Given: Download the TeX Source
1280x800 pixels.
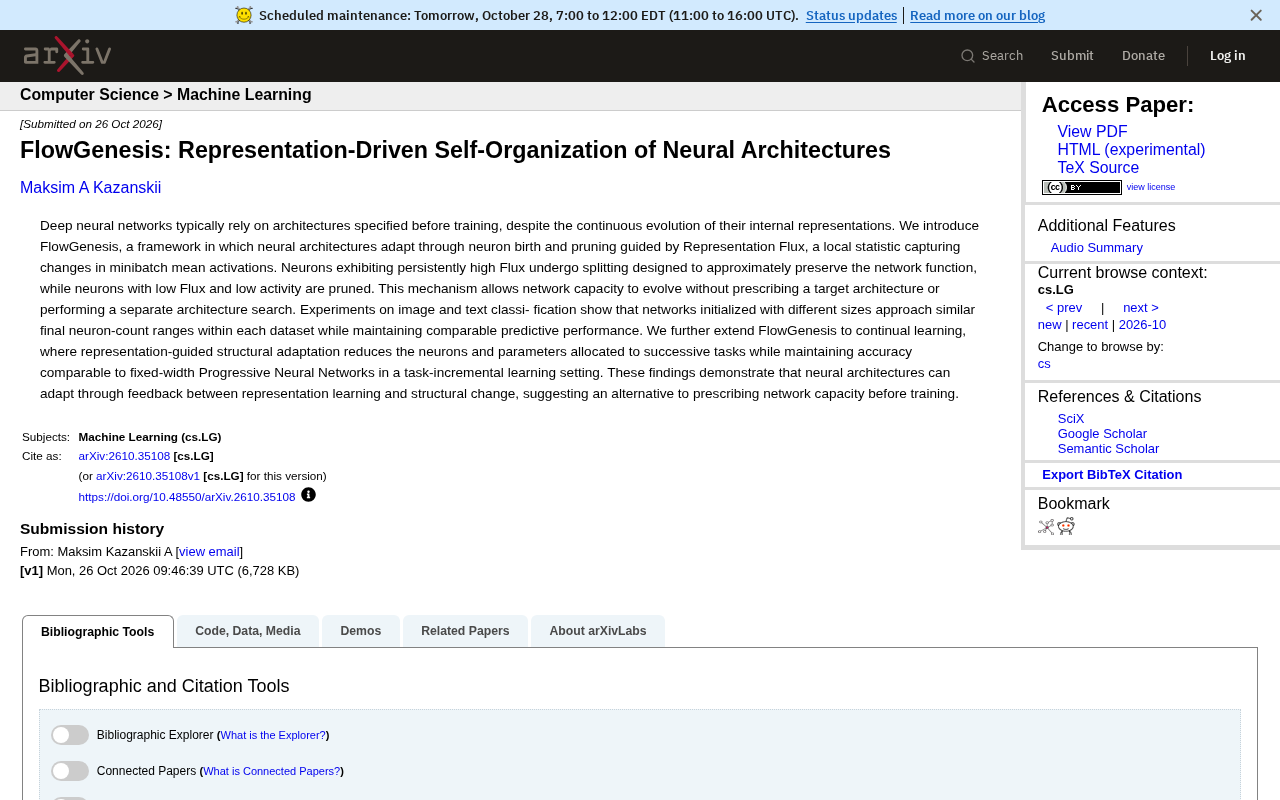Looking at the screenshot, I should click(1098, 168).
